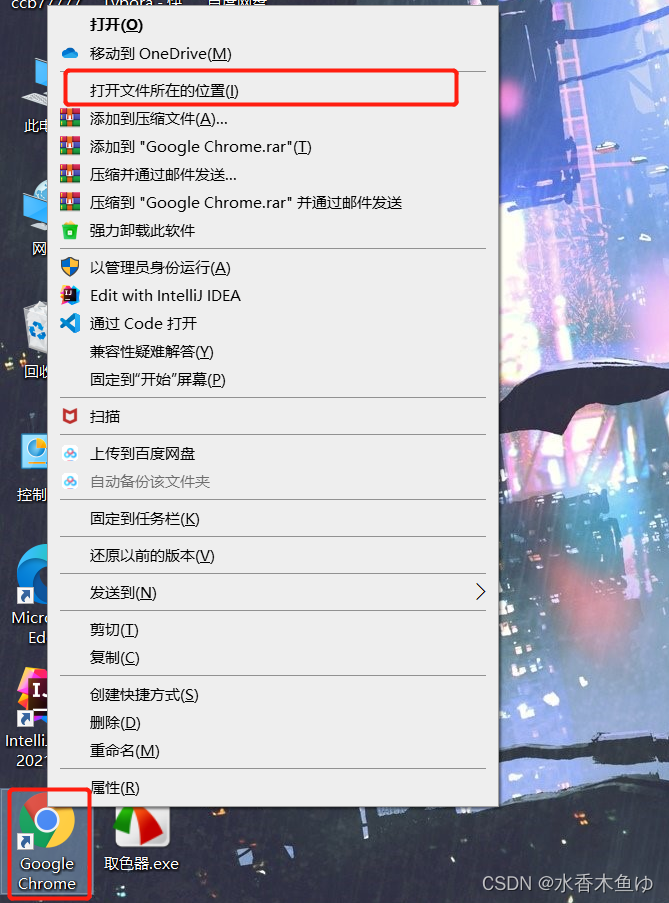669x903 pixels.
Task: Select the IntelliJ IDEA desktop shortcut
Action: (x=26, y=719)
